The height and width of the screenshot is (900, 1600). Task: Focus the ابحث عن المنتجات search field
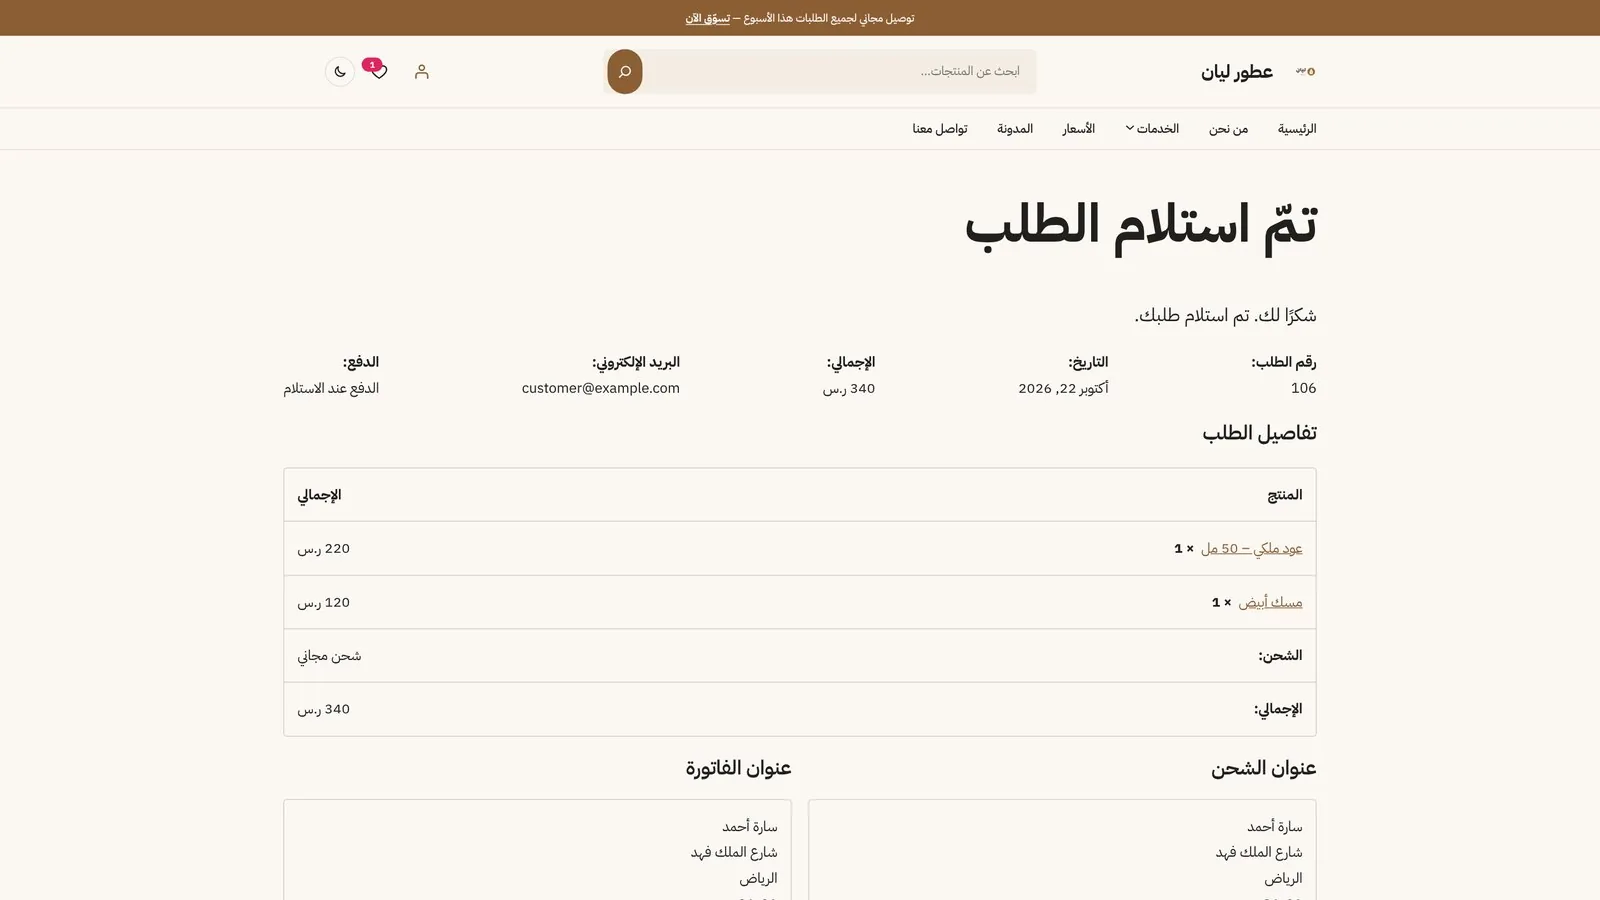838,72
